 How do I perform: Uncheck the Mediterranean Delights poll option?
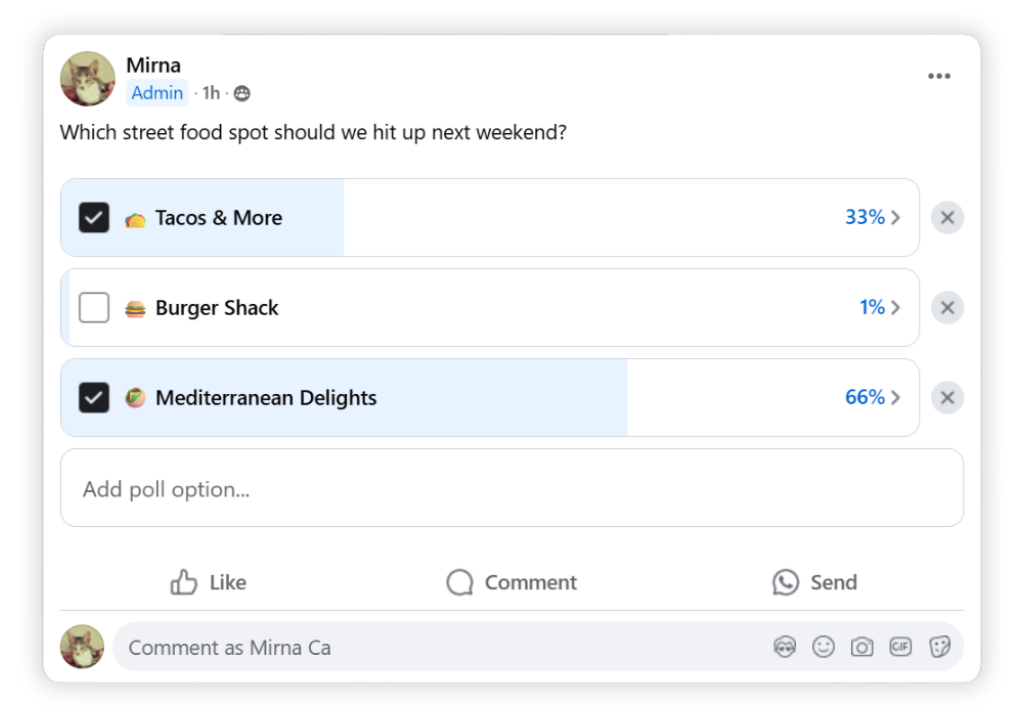95,397
